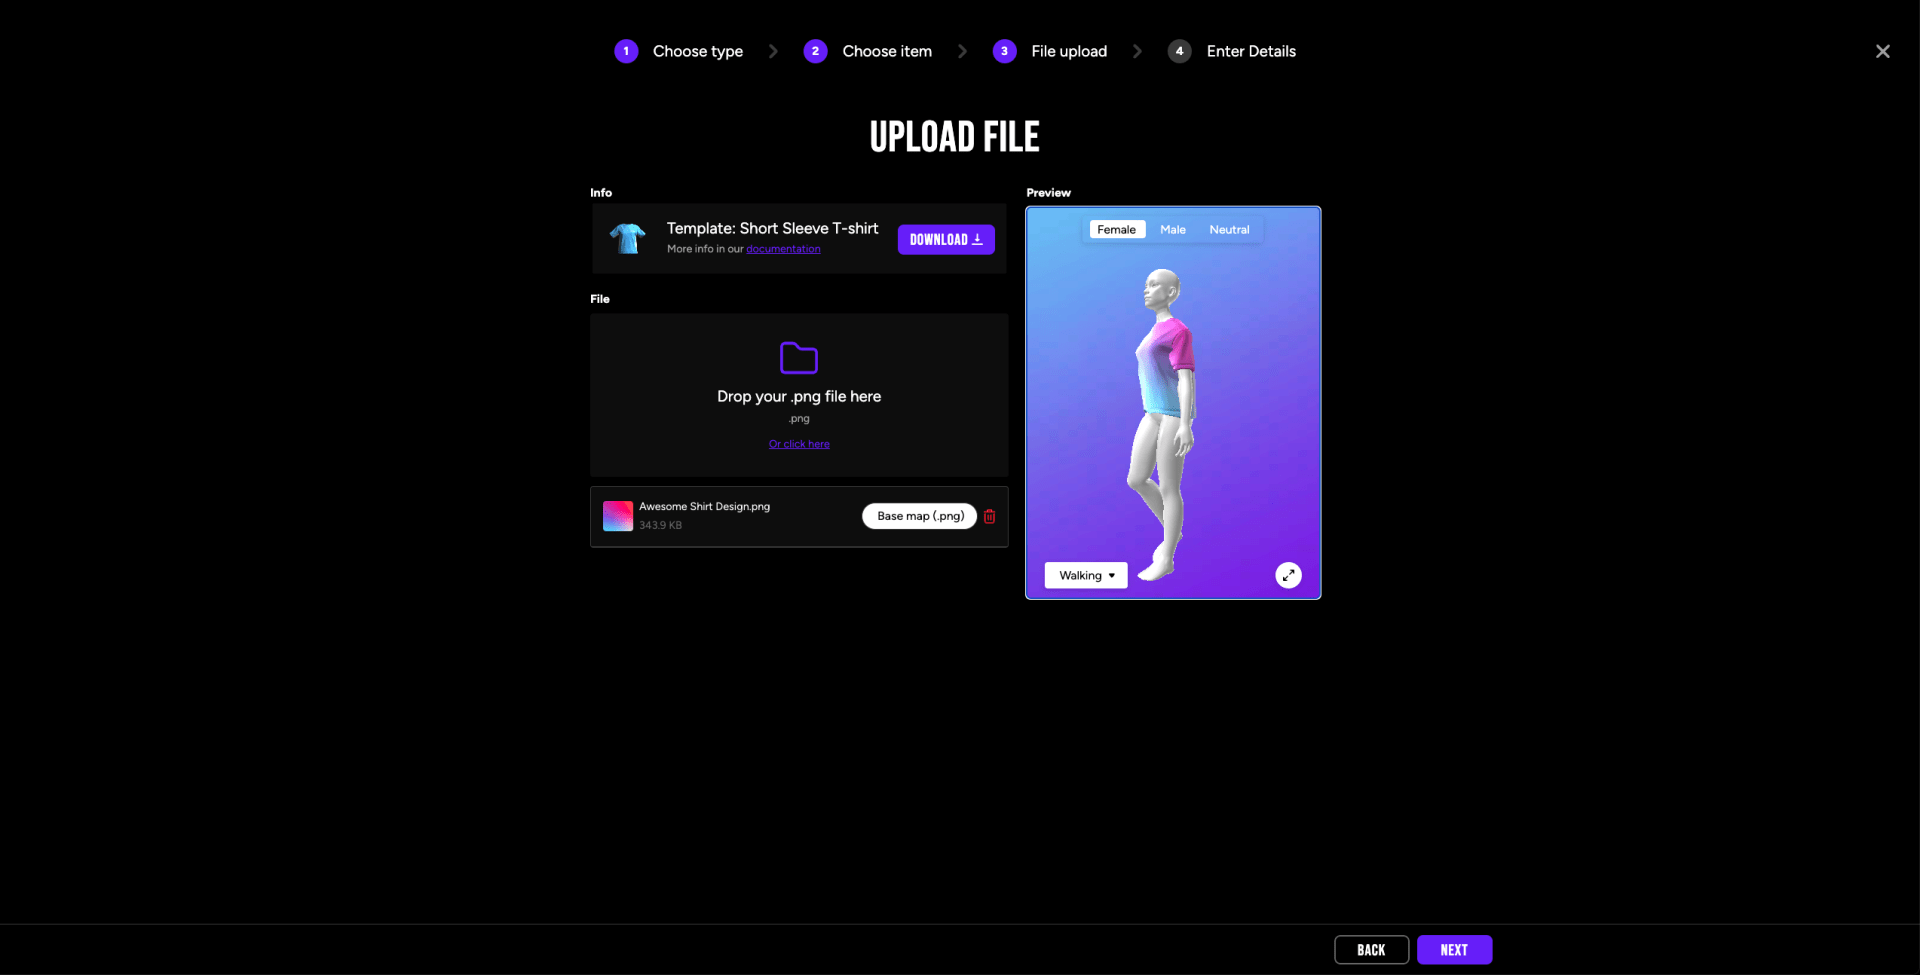Select Male preview body type
The height and width of the screenshot is (975, 1920).
(1172, 229)
